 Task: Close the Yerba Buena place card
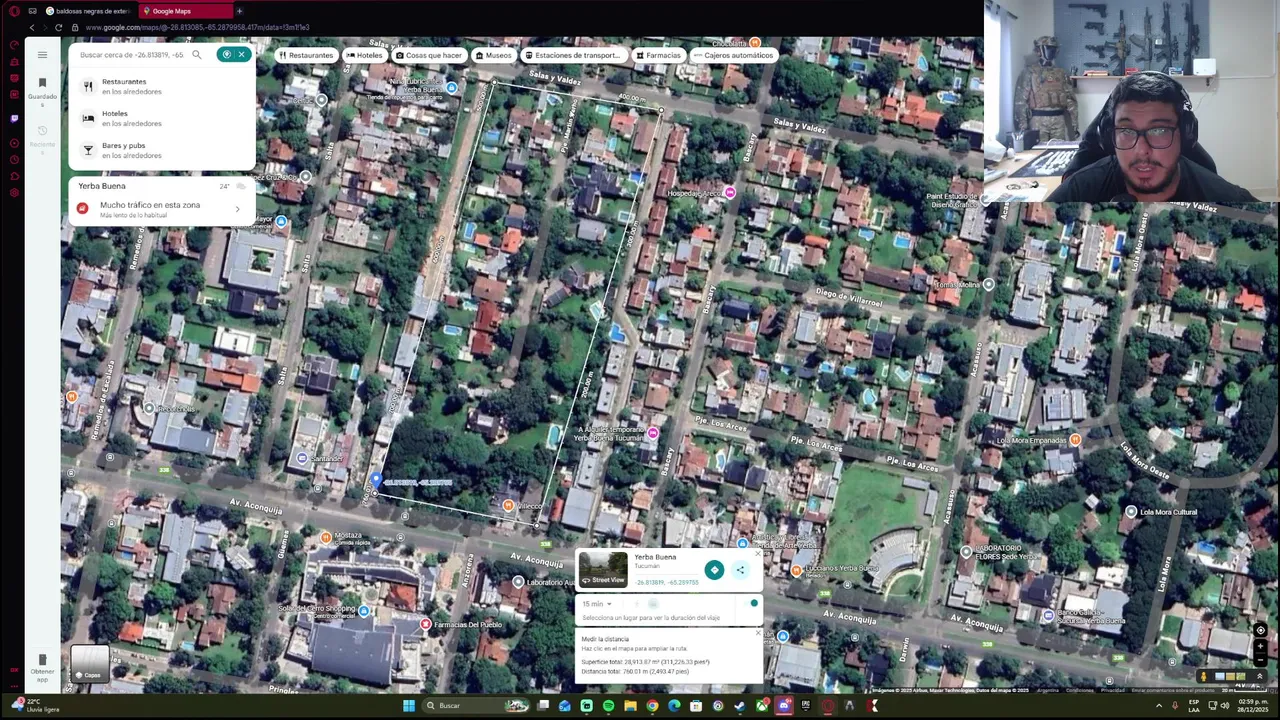[757, 553]
